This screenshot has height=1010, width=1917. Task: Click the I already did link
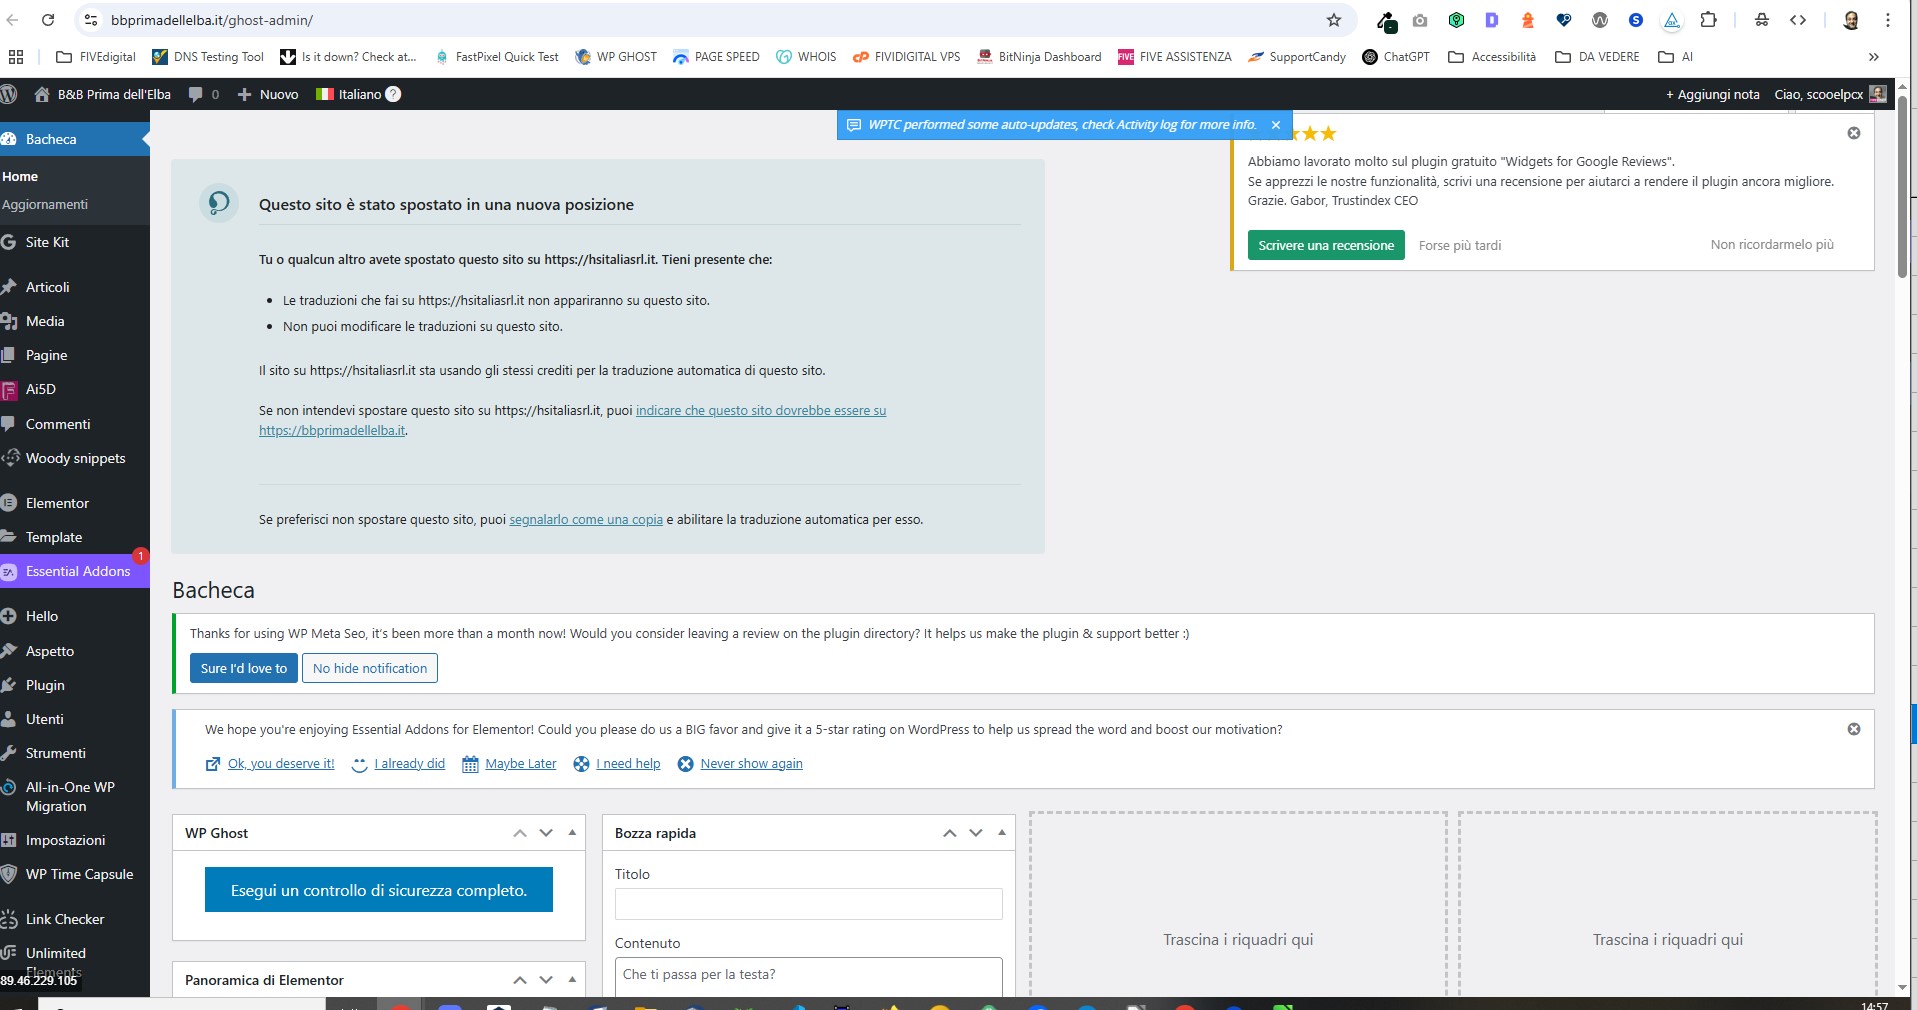click(x=409, y=763)
